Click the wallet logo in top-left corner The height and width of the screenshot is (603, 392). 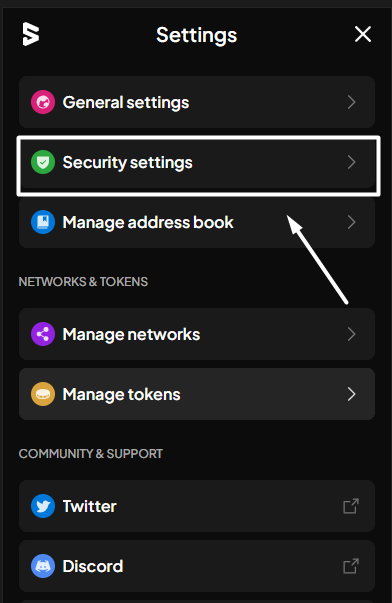coord(31,34)
